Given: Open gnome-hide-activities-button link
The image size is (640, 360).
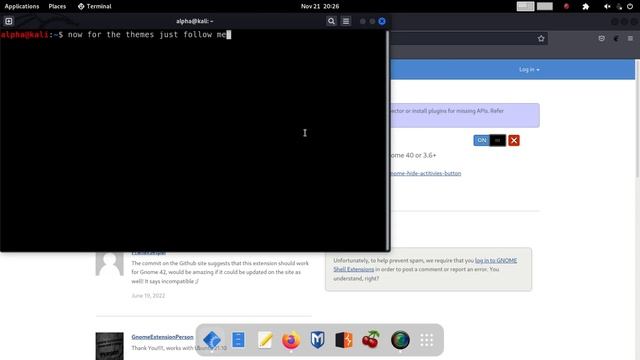Looking at the screenshot, I should point(426,173).
